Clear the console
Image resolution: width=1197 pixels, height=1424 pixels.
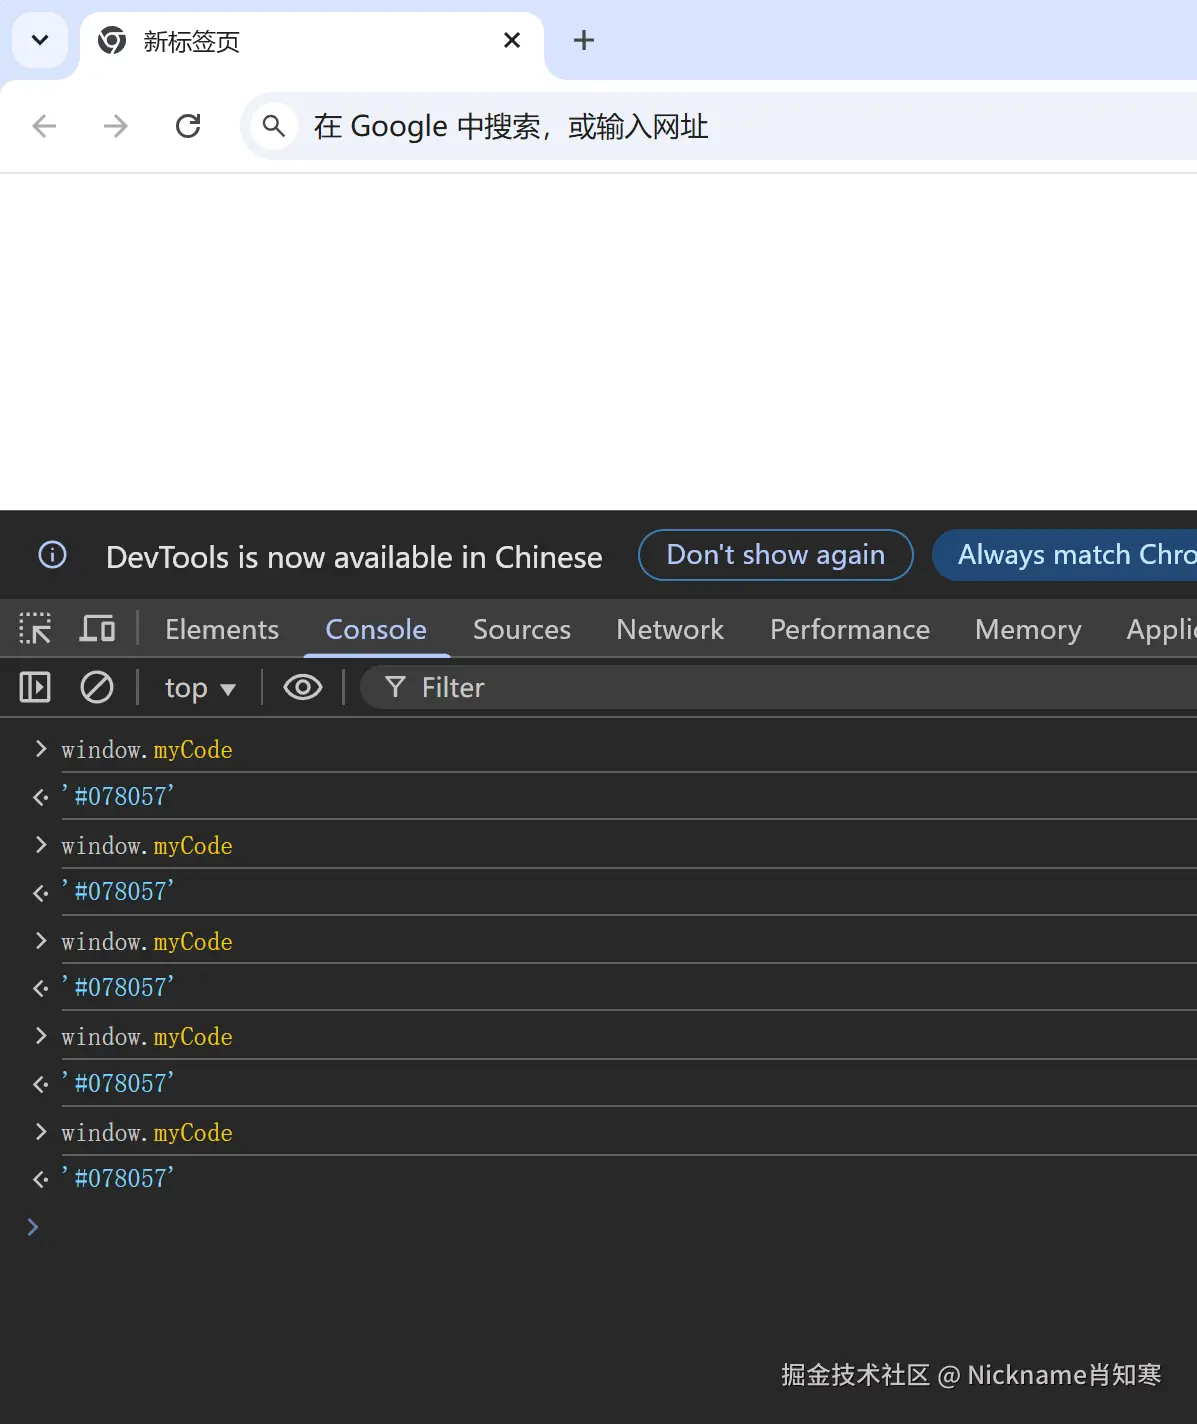(x=97, y=687)
